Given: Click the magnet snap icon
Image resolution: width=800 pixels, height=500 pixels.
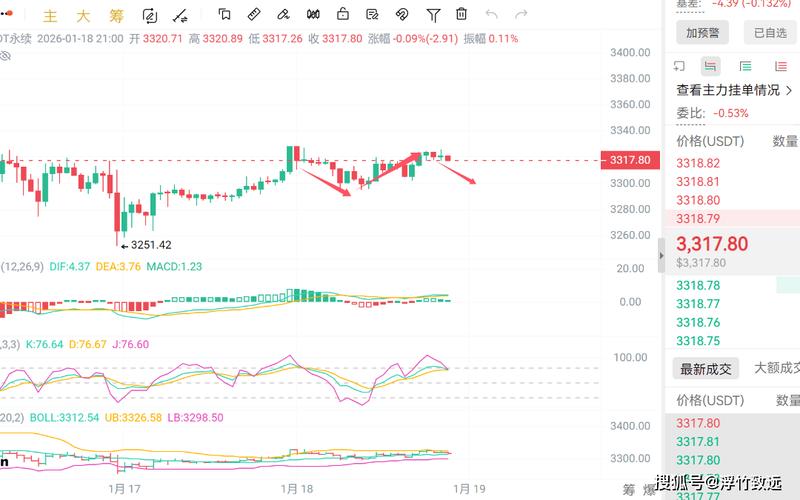Looking at the screenshot, I should click(x=402, y=15).
